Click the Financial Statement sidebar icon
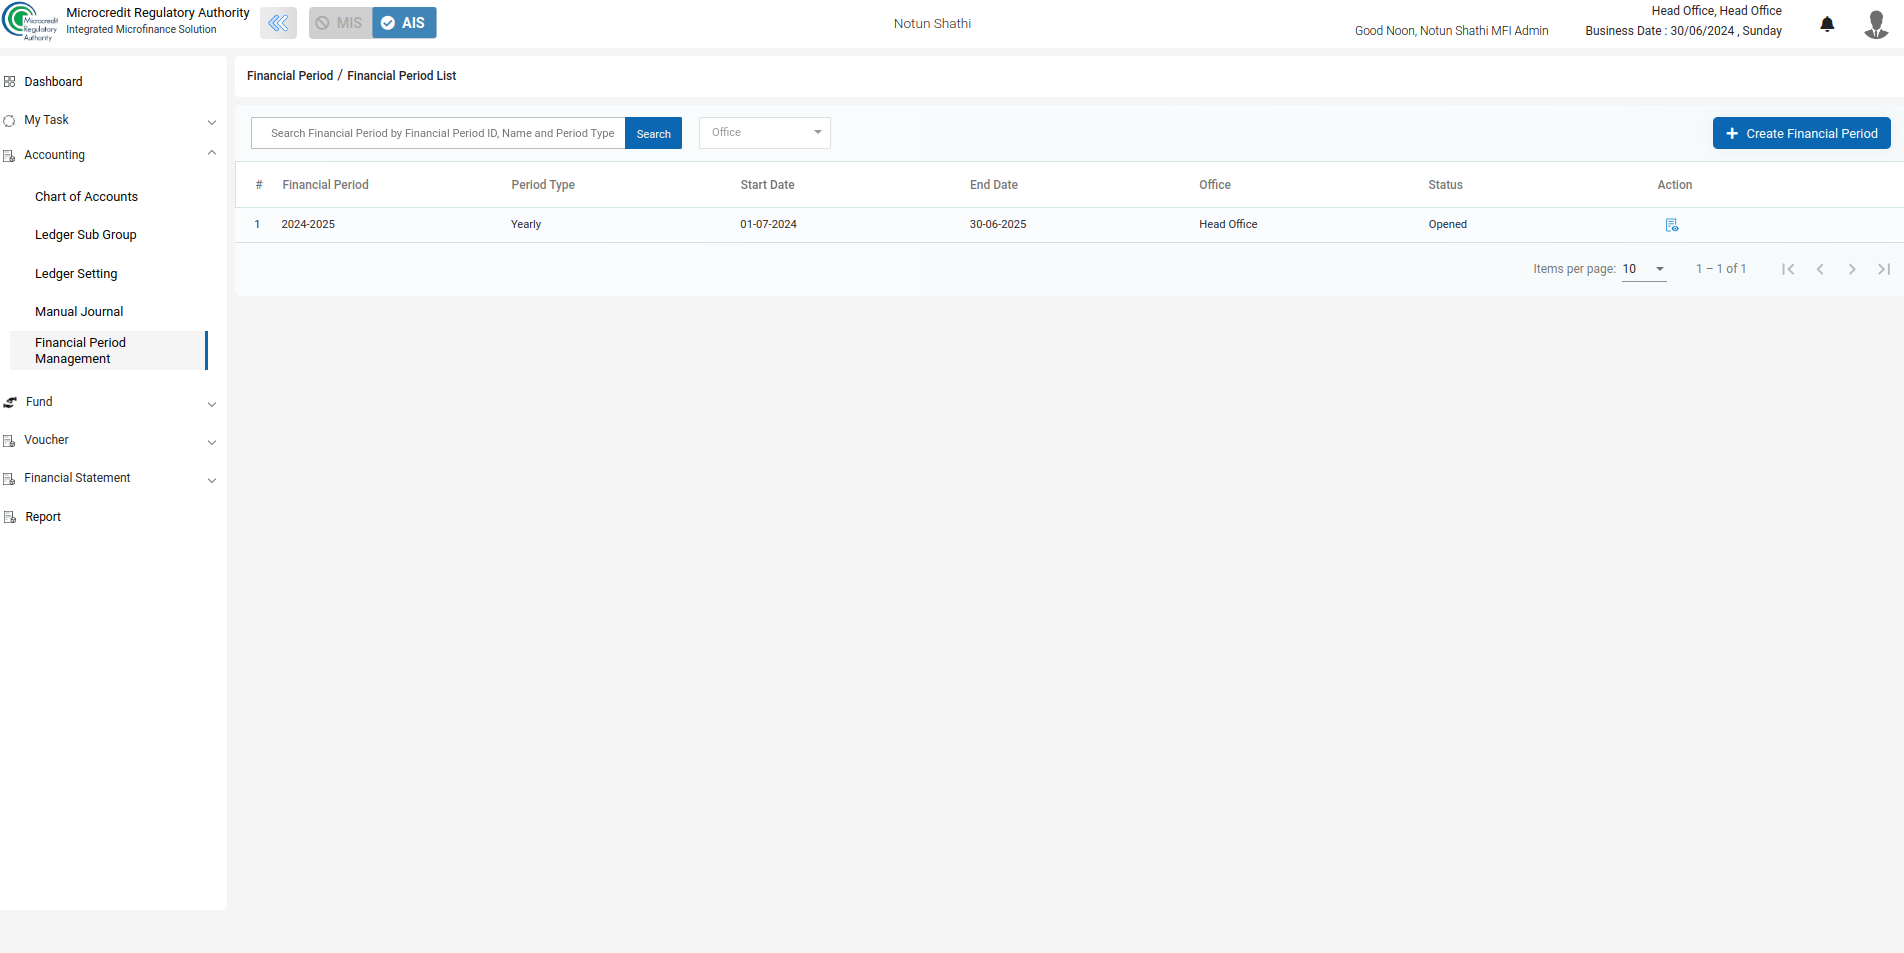Image resolution: width=1904 pixels, height=953 pixels. click(x=10, y=479)
